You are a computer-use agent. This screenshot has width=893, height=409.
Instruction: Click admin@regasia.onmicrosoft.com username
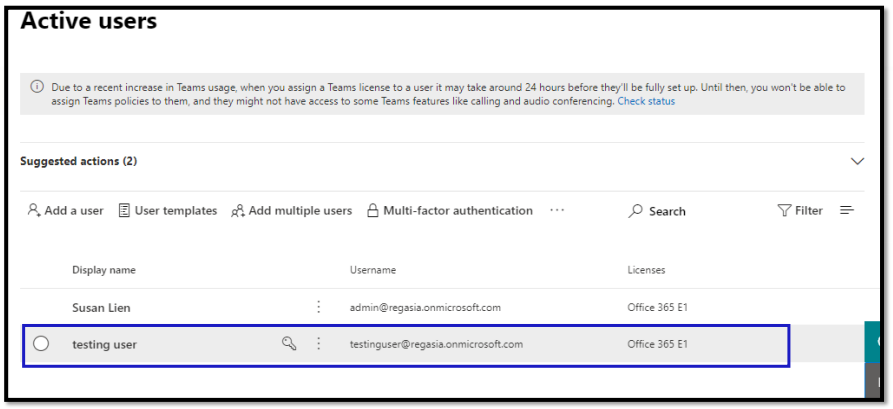coord(425,308)
